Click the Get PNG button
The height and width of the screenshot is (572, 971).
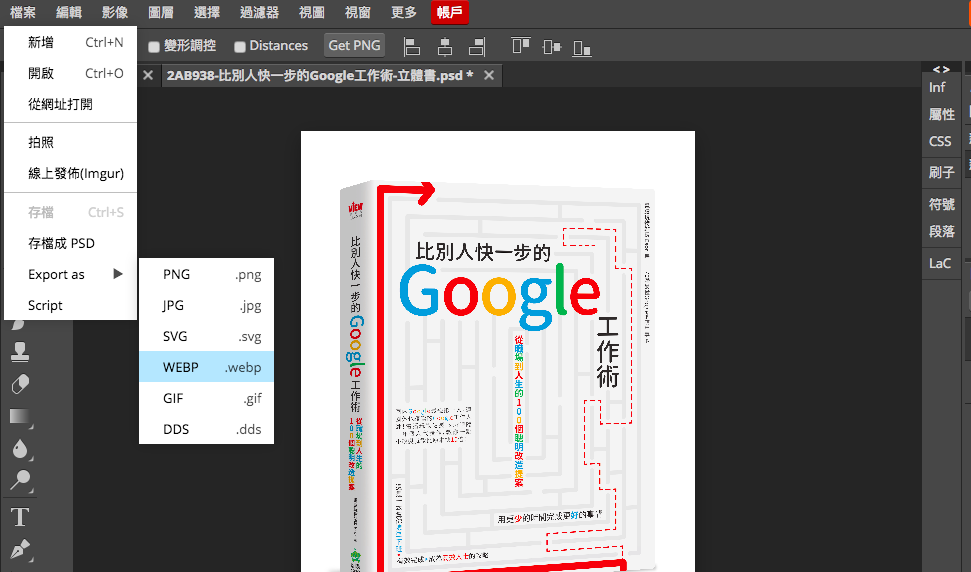[354, 45]
